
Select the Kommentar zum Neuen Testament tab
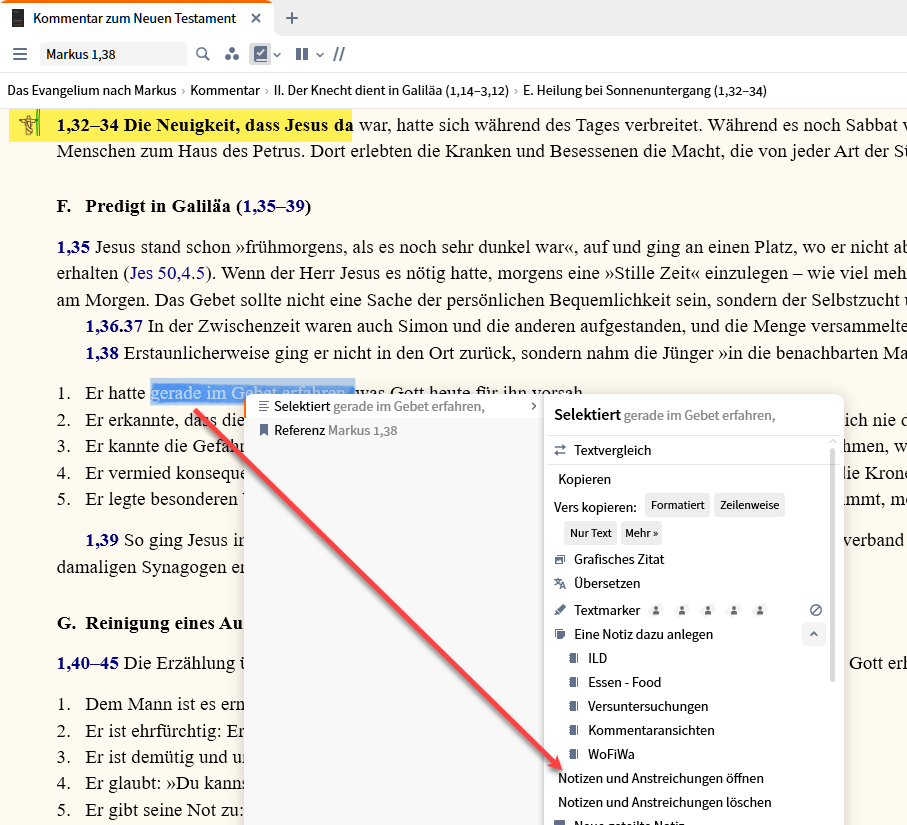click(134, 19)
